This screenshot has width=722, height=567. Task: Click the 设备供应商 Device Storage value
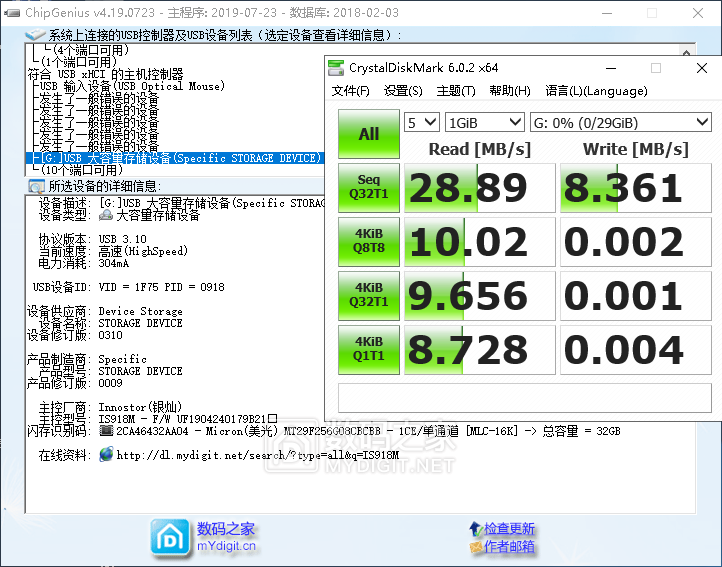140,311
